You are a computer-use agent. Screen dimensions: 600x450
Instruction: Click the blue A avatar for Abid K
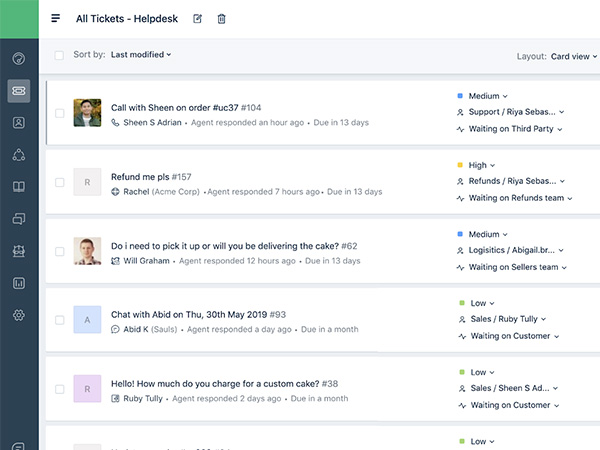(87, 320)
